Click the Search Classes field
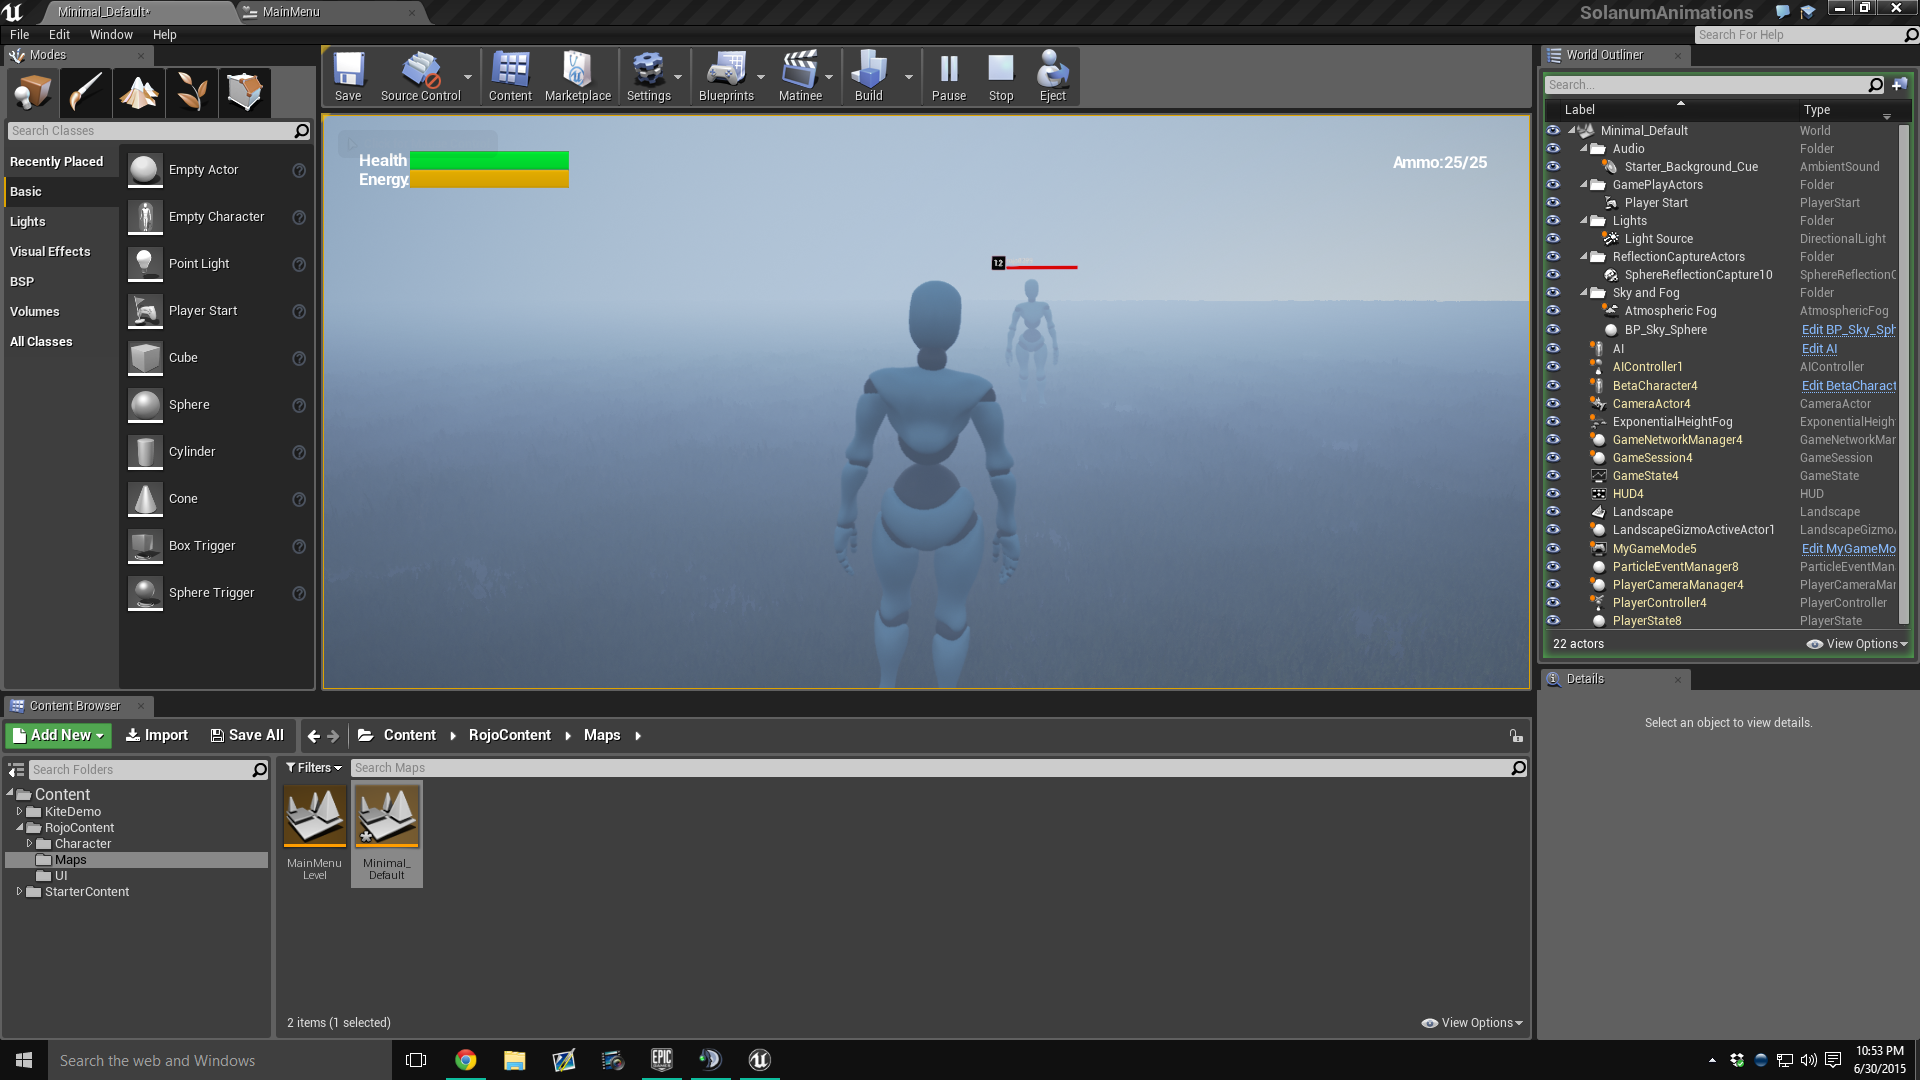Viewport: 1920px width, 1080px height. [x=160, y=131]
